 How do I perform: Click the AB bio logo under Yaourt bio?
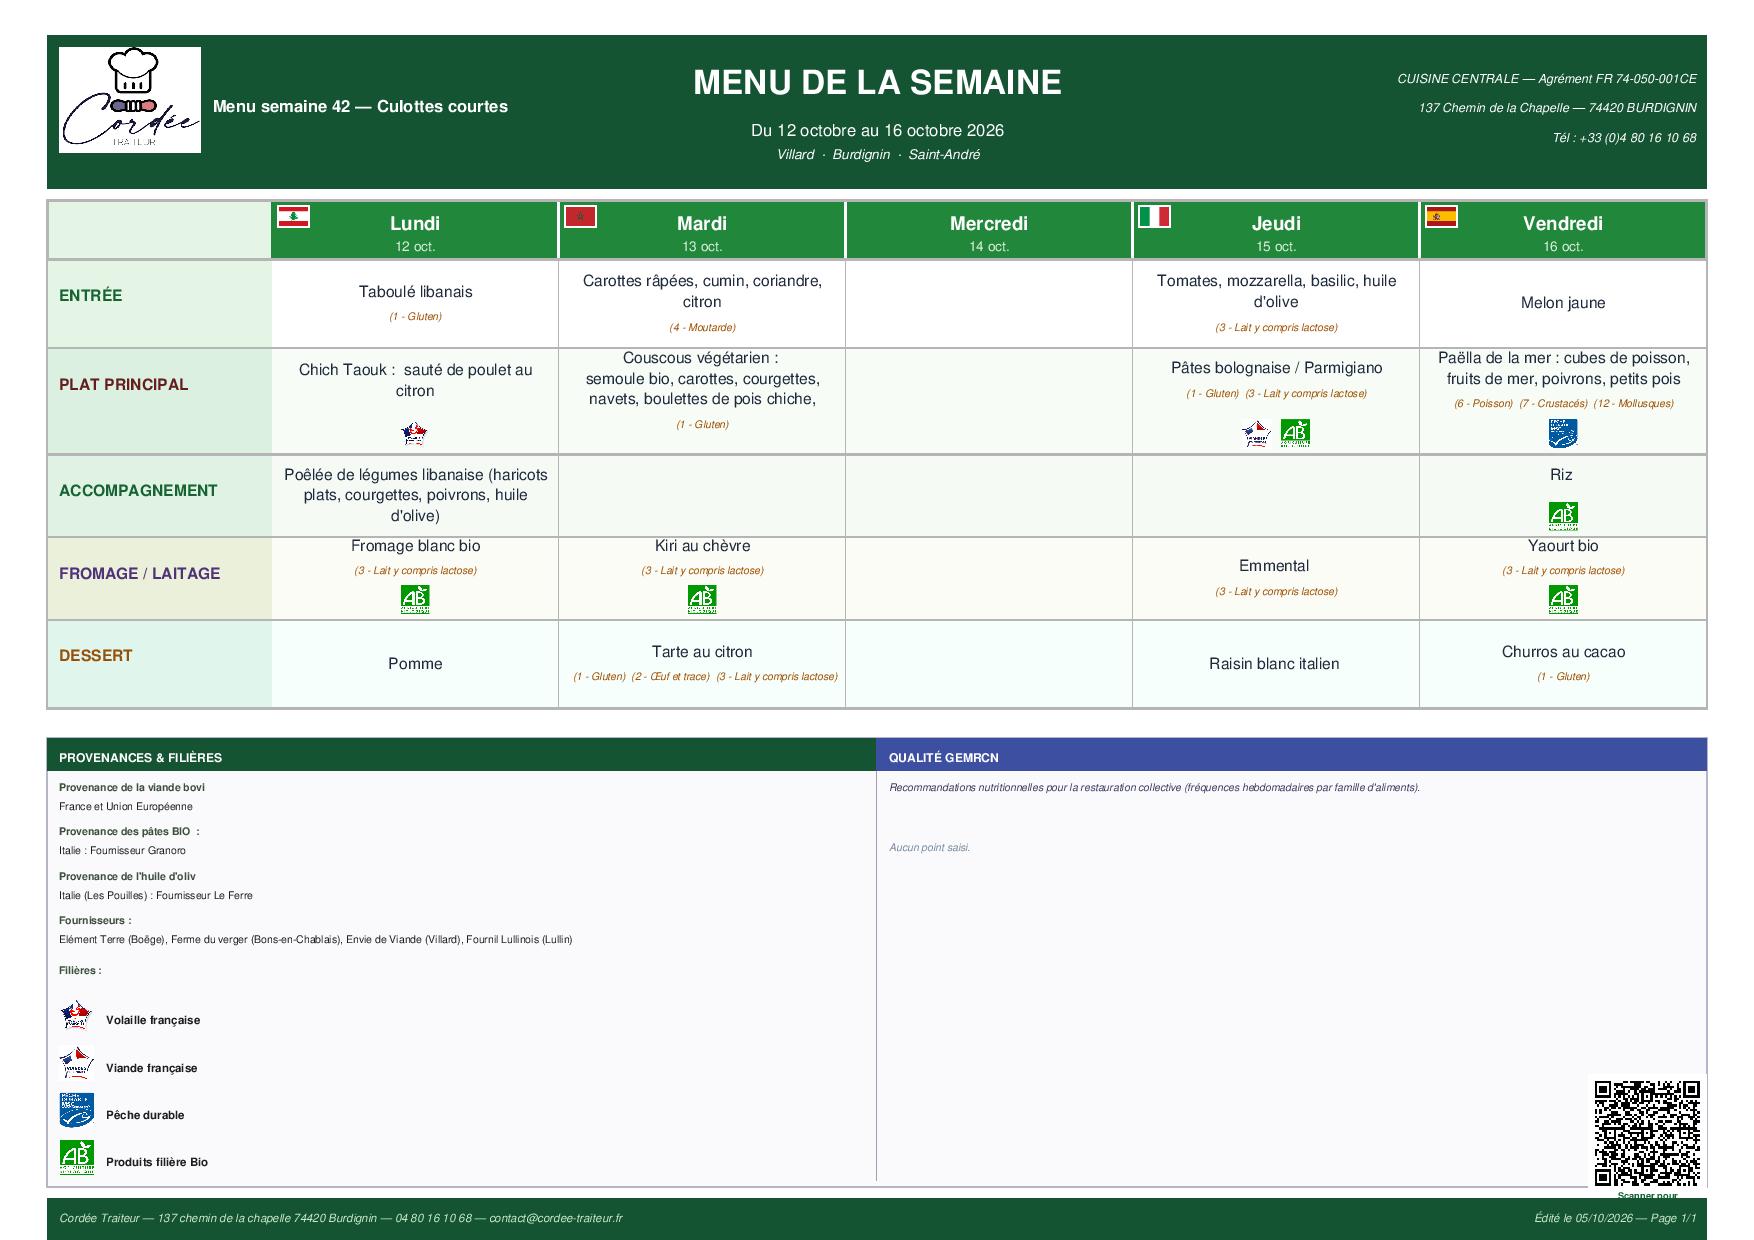tap(1562, 599)
